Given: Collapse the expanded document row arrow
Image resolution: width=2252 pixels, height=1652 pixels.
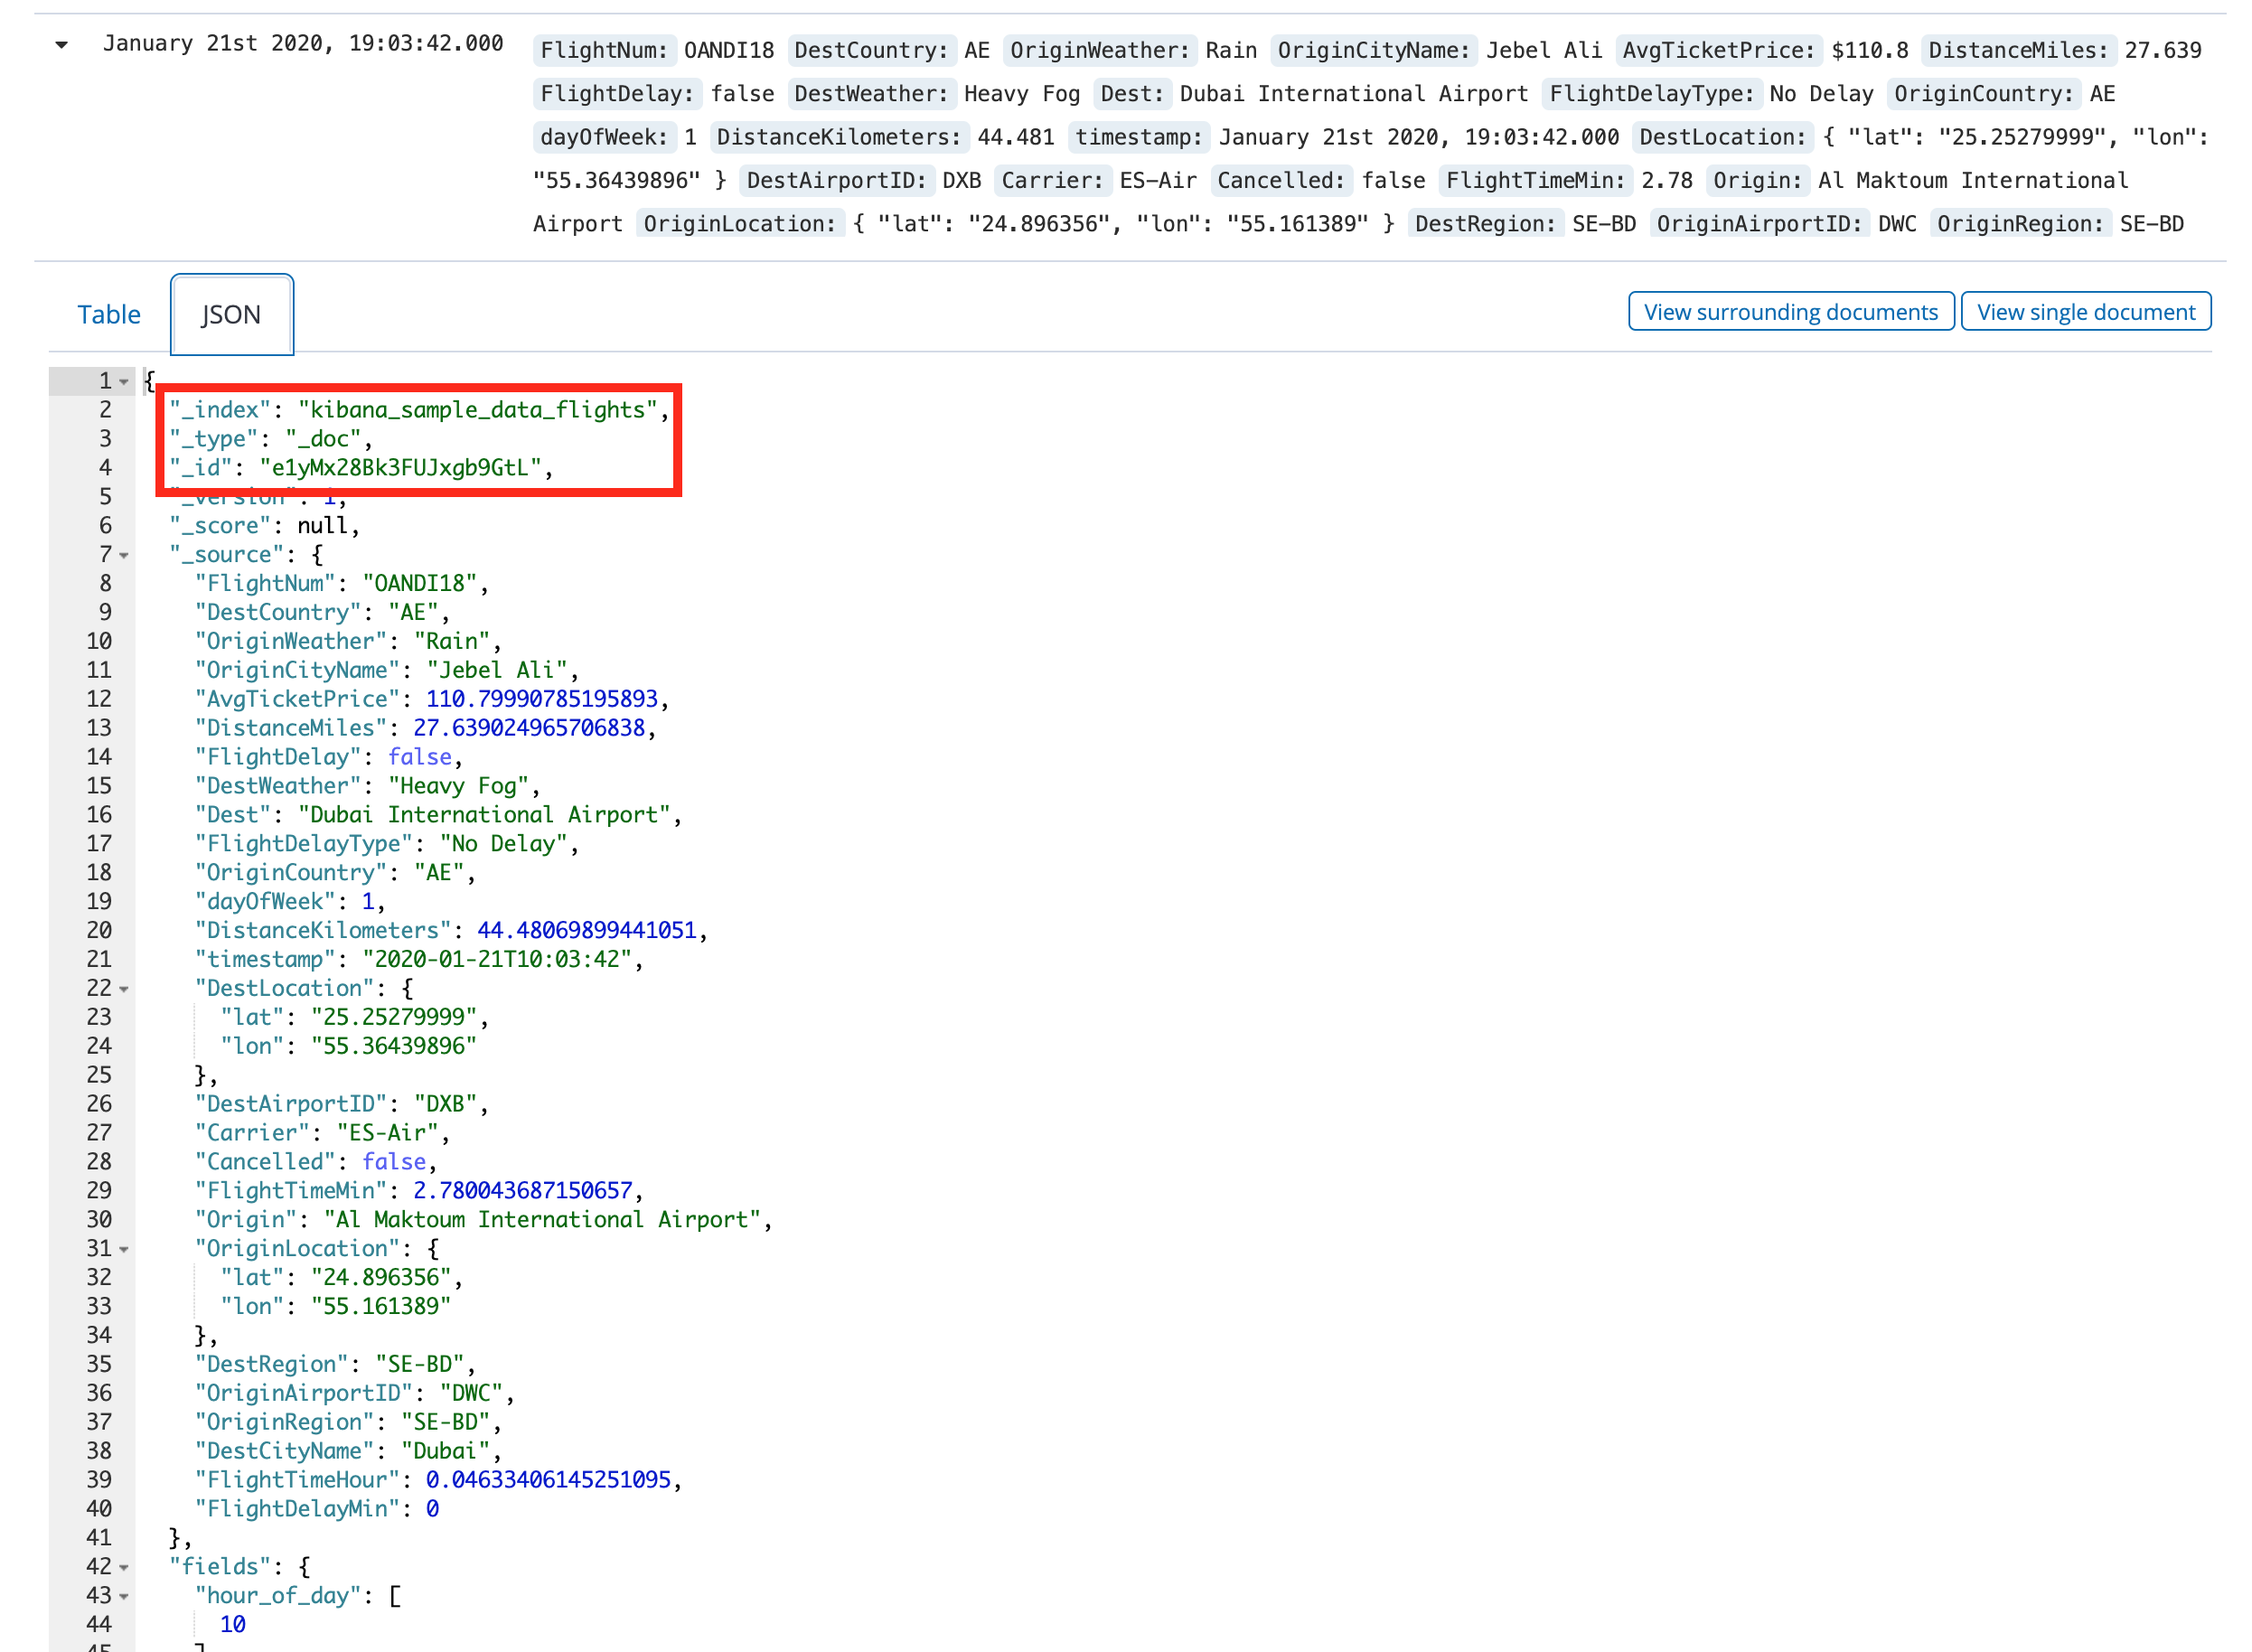Looking at the screenshot, I should click(62, 44).
